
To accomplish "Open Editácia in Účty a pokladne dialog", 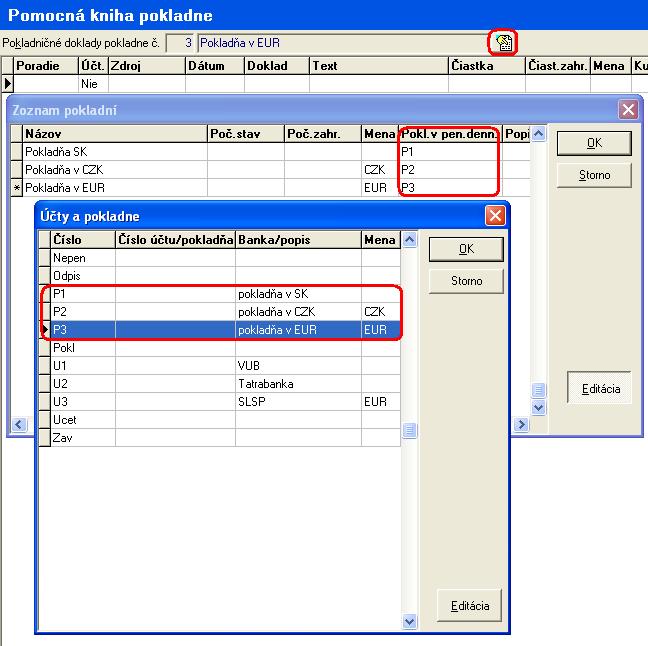I will click(x=470, y=606).
